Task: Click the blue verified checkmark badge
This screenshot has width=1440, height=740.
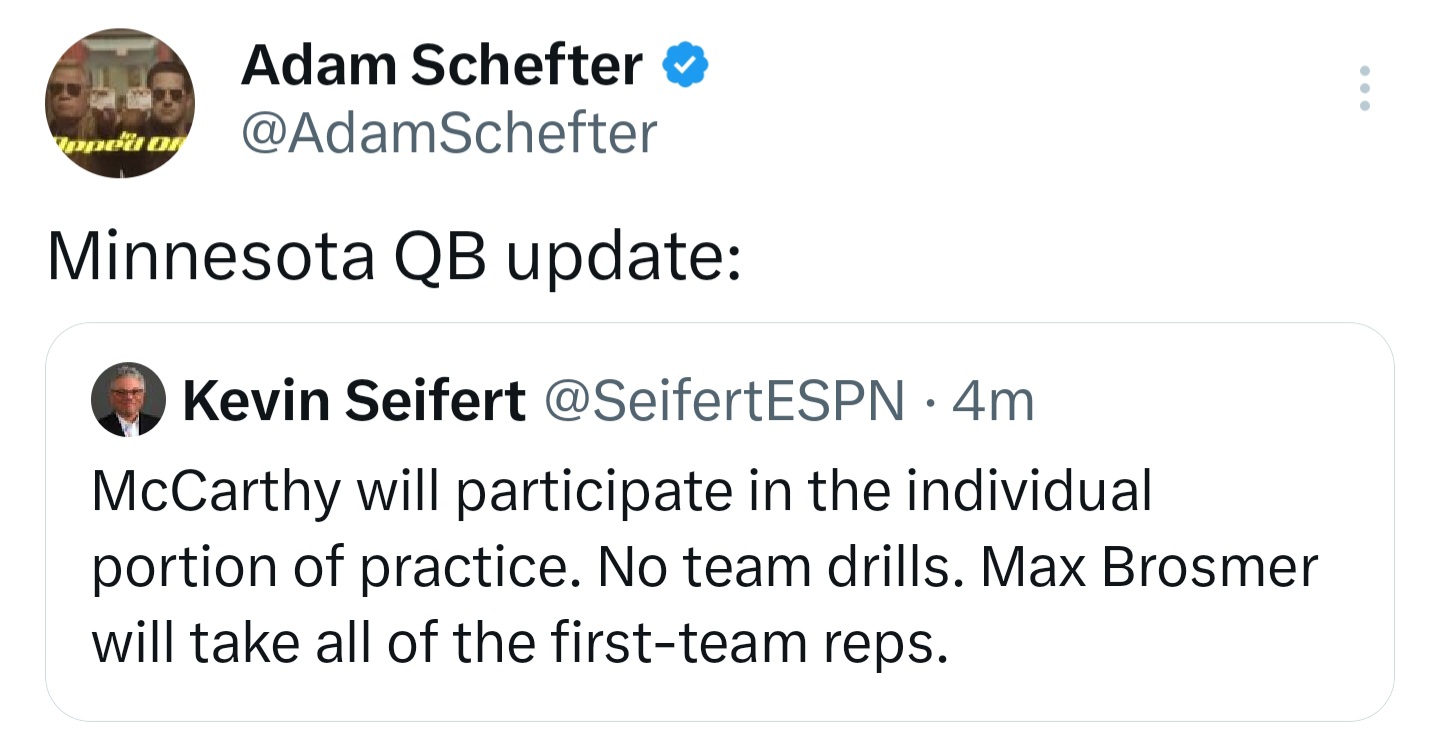Action: [685, 67]
